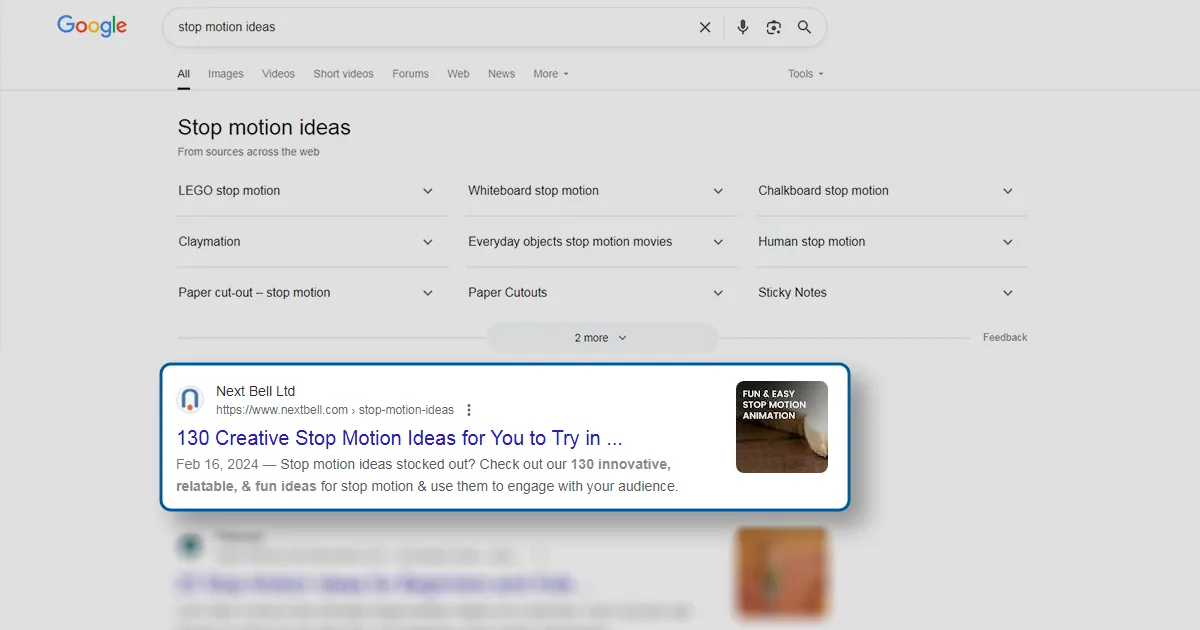
Task: Click the Next Bell Ltd favicon
Action: pos(190,400)
